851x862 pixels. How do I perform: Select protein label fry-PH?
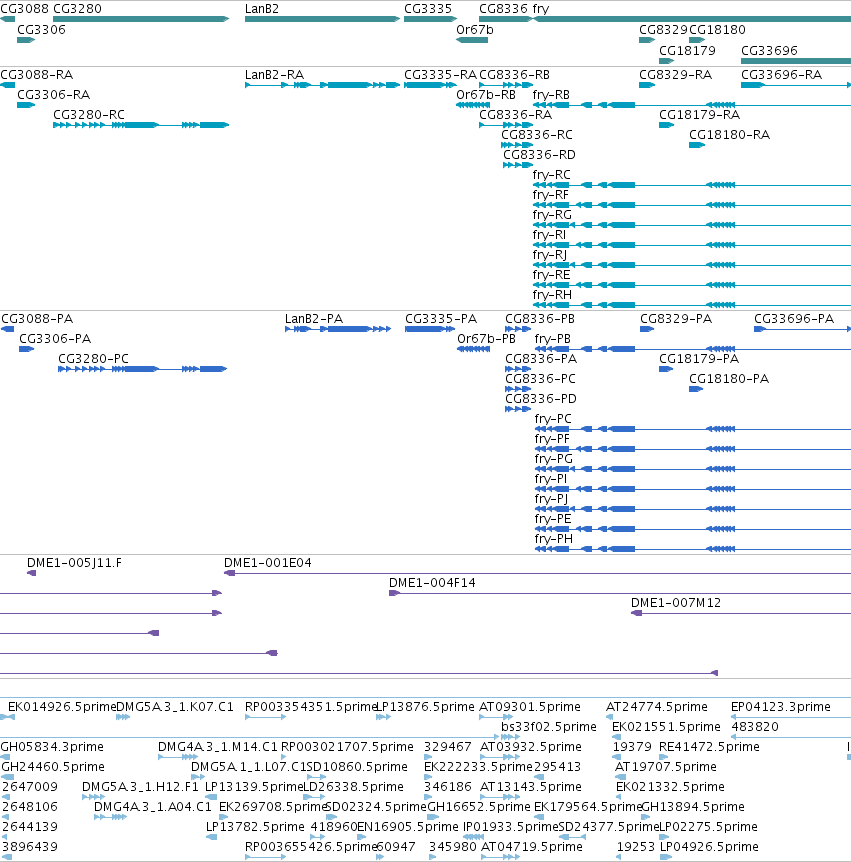pyautogui.click(x=554, y=539)
